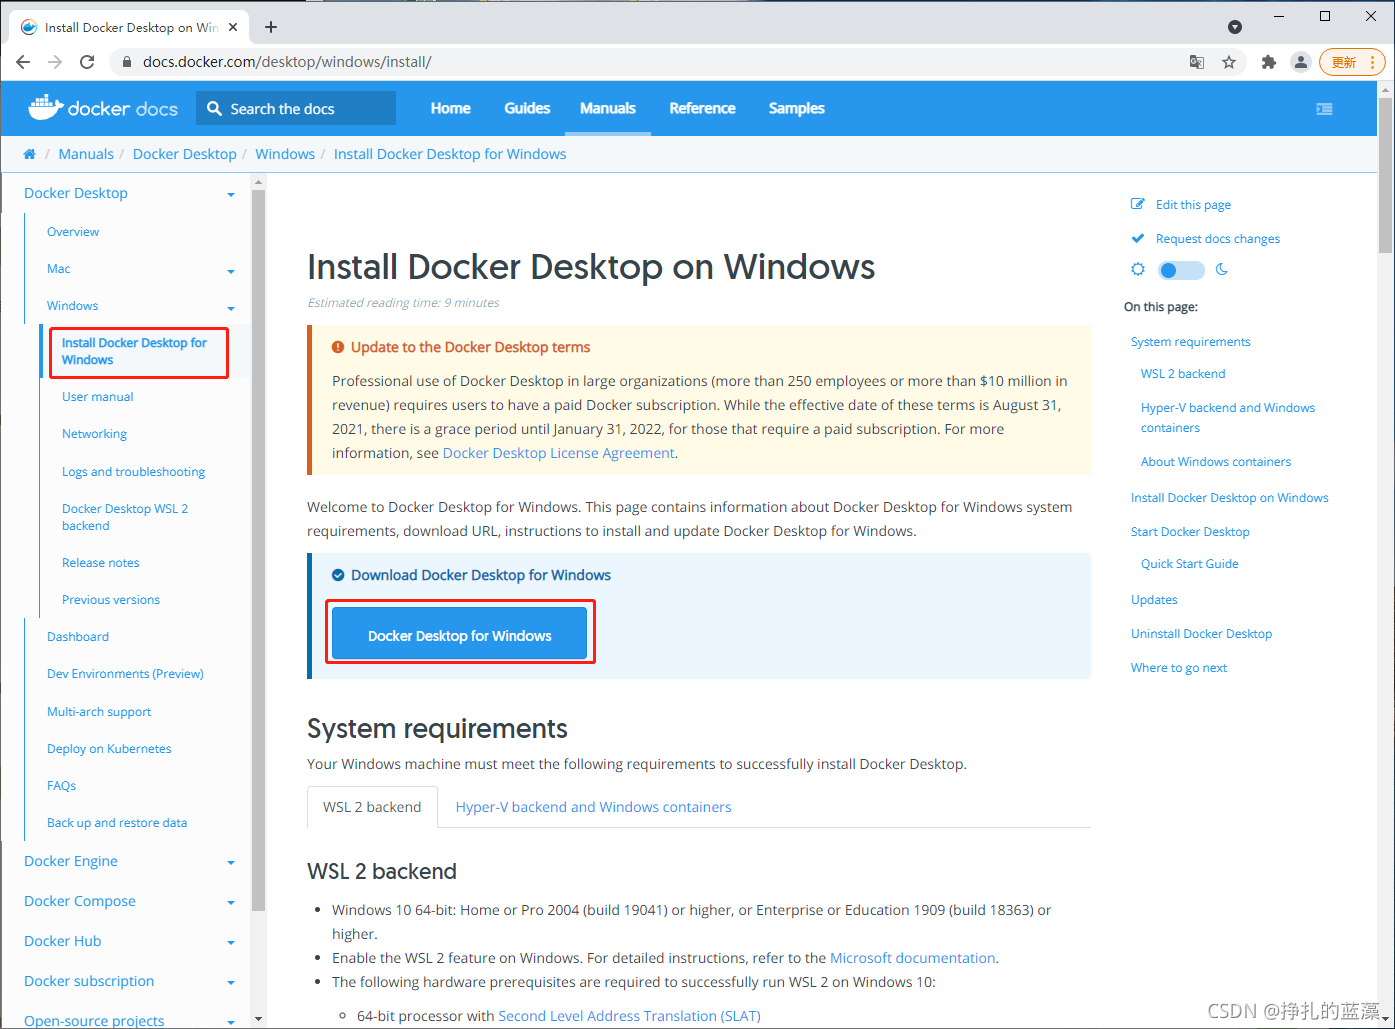
Task: Click the tab search dropdown icon in title bar
Action: click(1235, 27)
